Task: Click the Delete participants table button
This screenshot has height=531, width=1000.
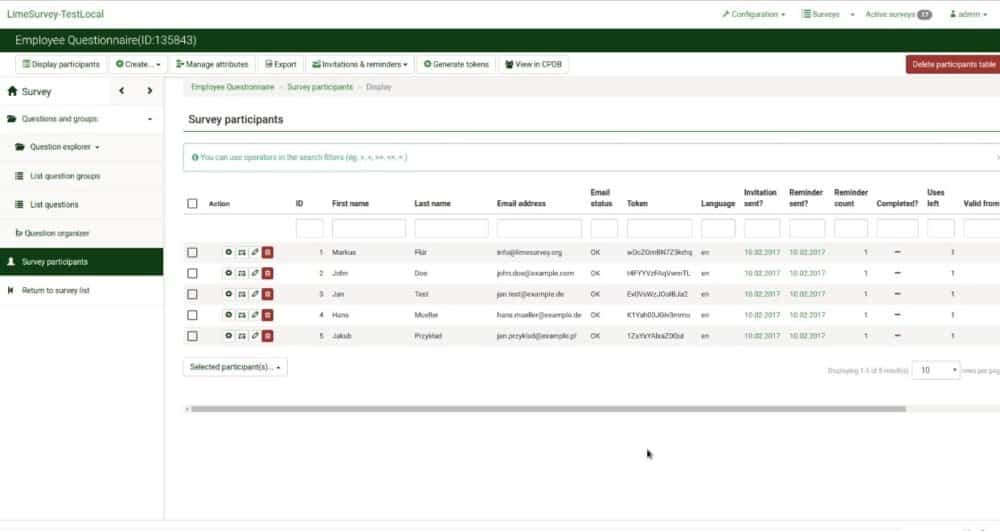Action: 953,64
